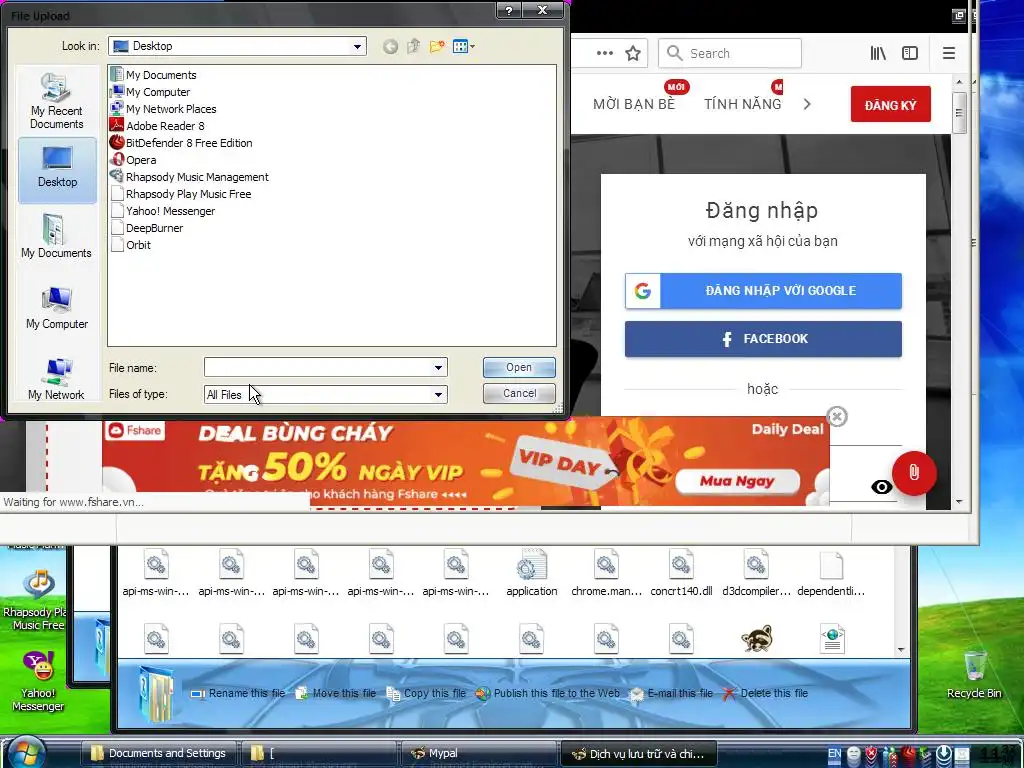
Task: Click the Open button
Action: 519,368
